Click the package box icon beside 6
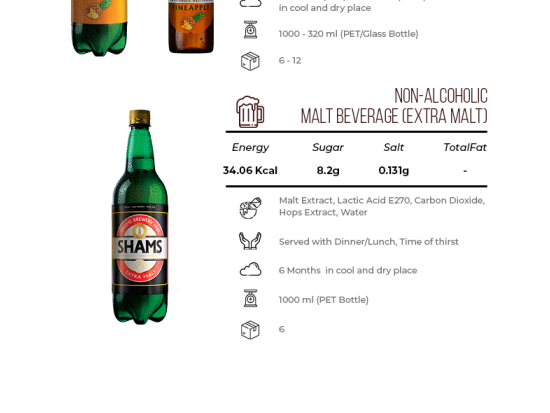The image size is (550, 413). pos(250,330)
